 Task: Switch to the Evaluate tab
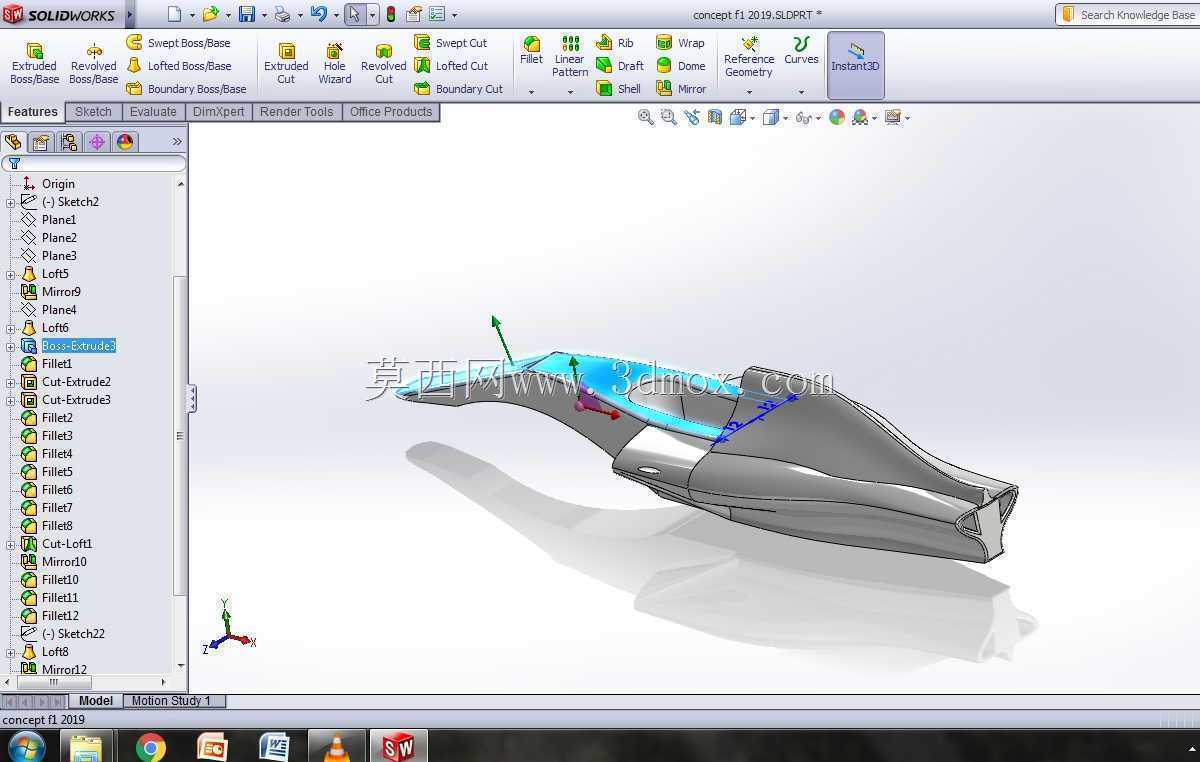tap(153, 112)
